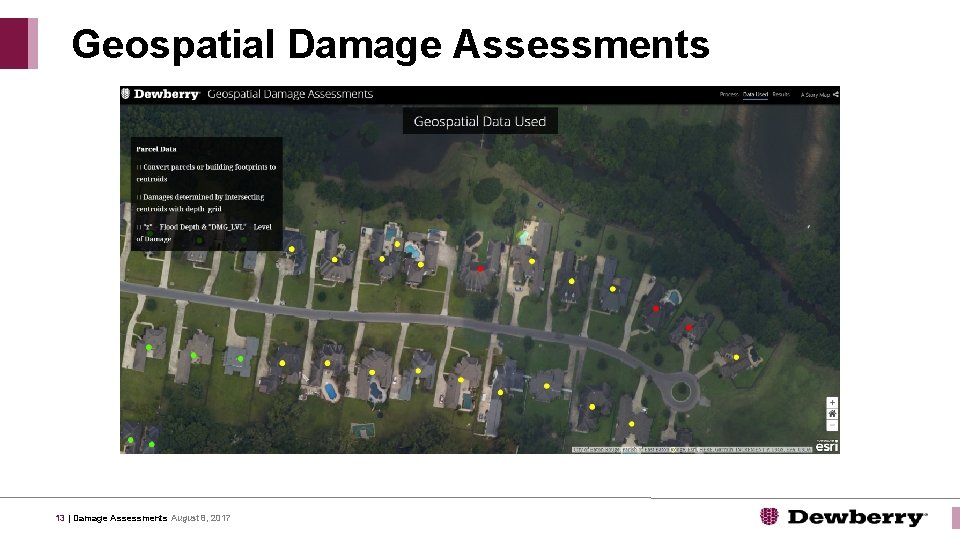Click the esri logo on the map
The image size is (960, 540).
coord(827,446)
